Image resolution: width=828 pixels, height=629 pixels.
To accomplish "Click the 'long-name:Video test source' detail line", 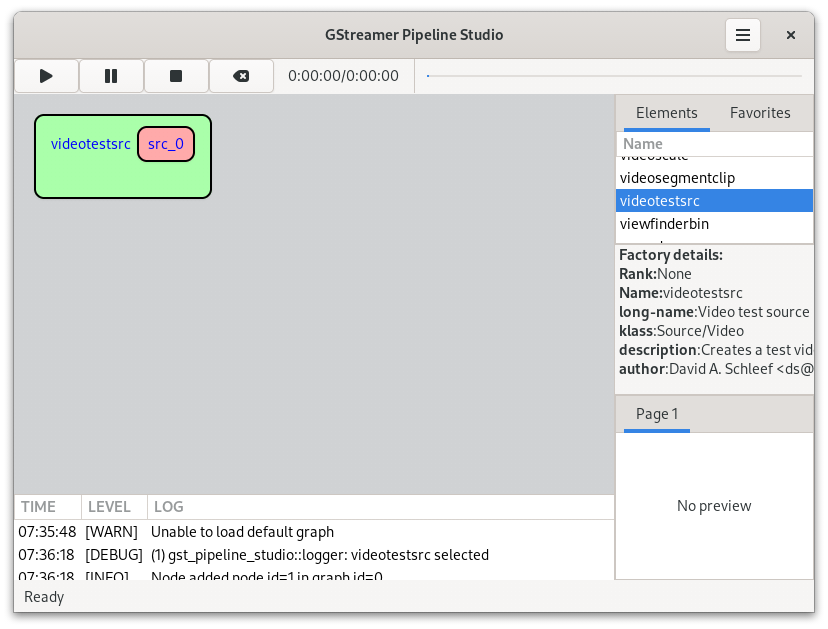I will coord(714,312).
